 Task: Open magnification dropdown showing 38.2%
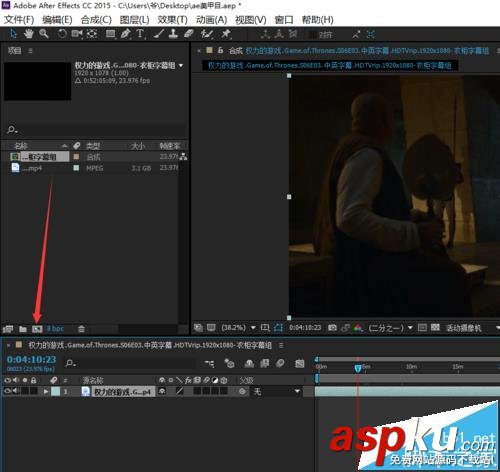pyautogui.click(x=238, y=328)
